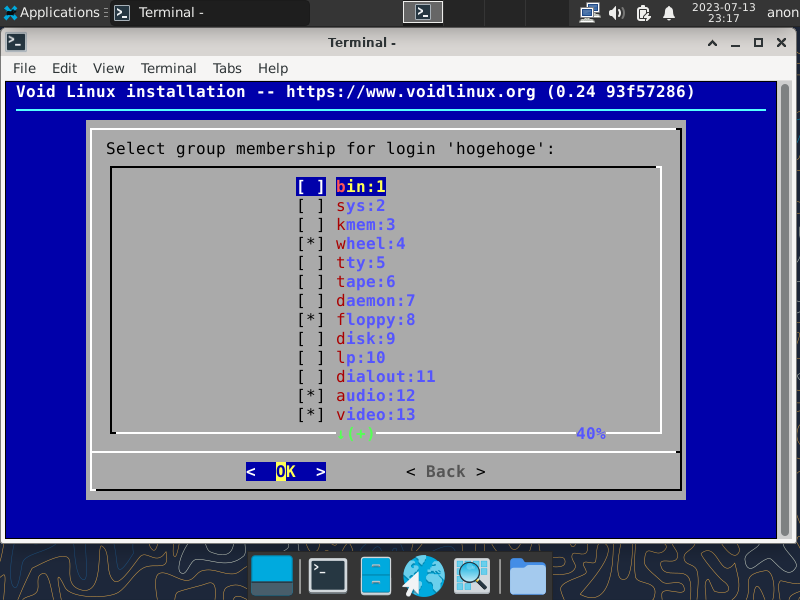Open Application Finder magnifier dock icon
Screen dimensions: 800x600
click(x=471, y=576)
